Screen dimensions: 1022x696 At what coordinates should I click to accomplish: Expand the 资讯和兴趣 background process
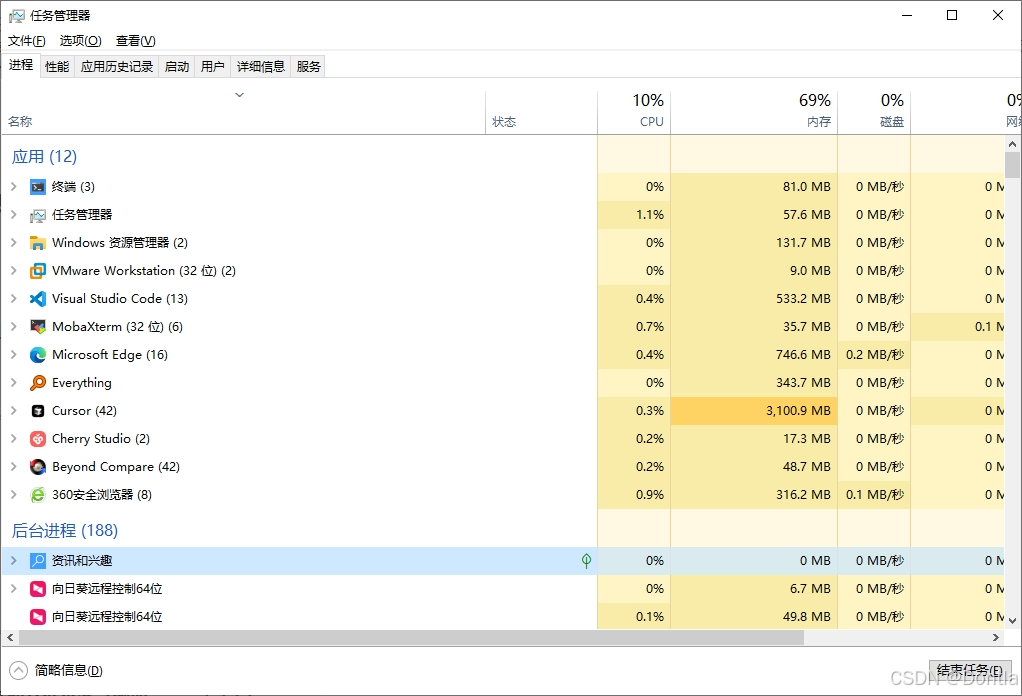click(x=14, y=561)
